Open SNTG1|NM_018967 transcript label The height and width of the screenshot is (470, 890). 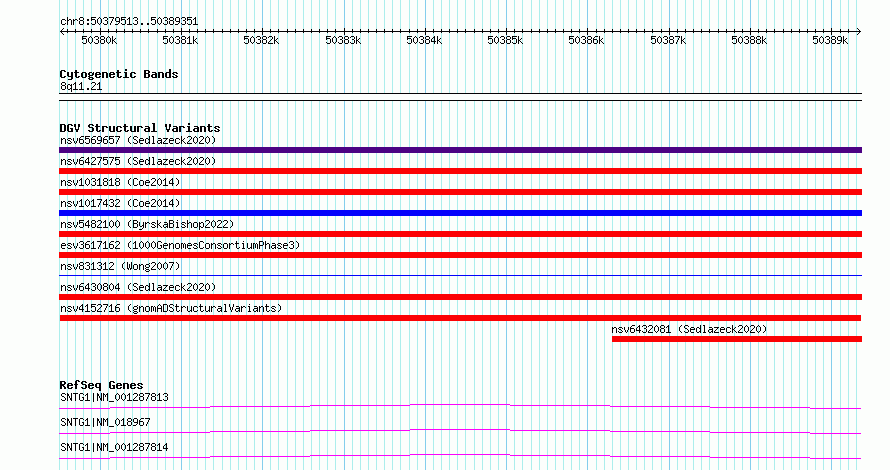(x=105, y=422)
